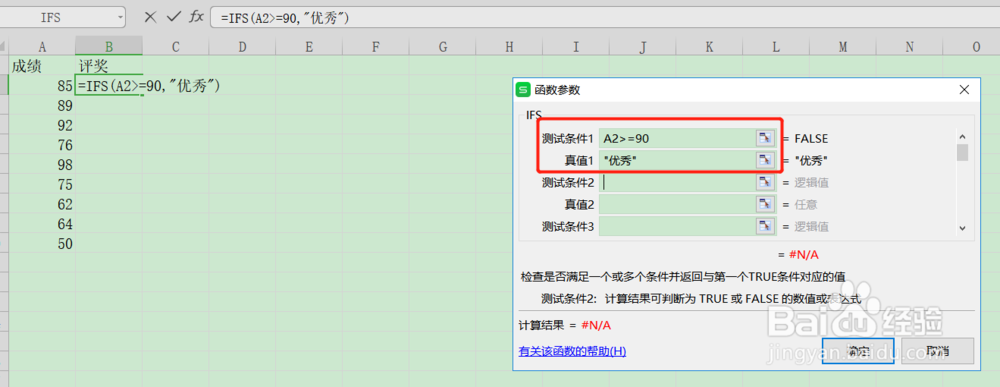Close the 函数参数 dialog
1000x387 pixels.
click(965, 90)
